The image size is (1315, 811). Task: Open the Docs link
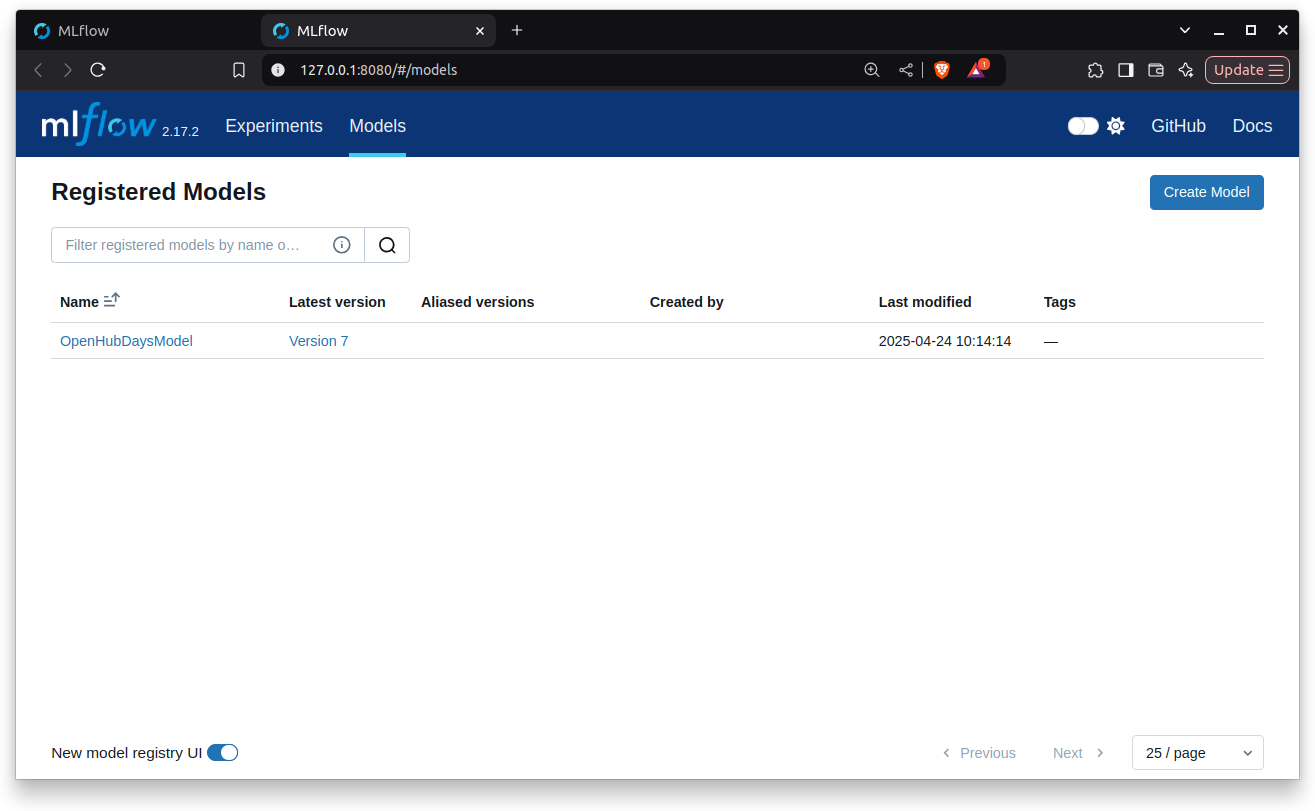[1252, 126]
